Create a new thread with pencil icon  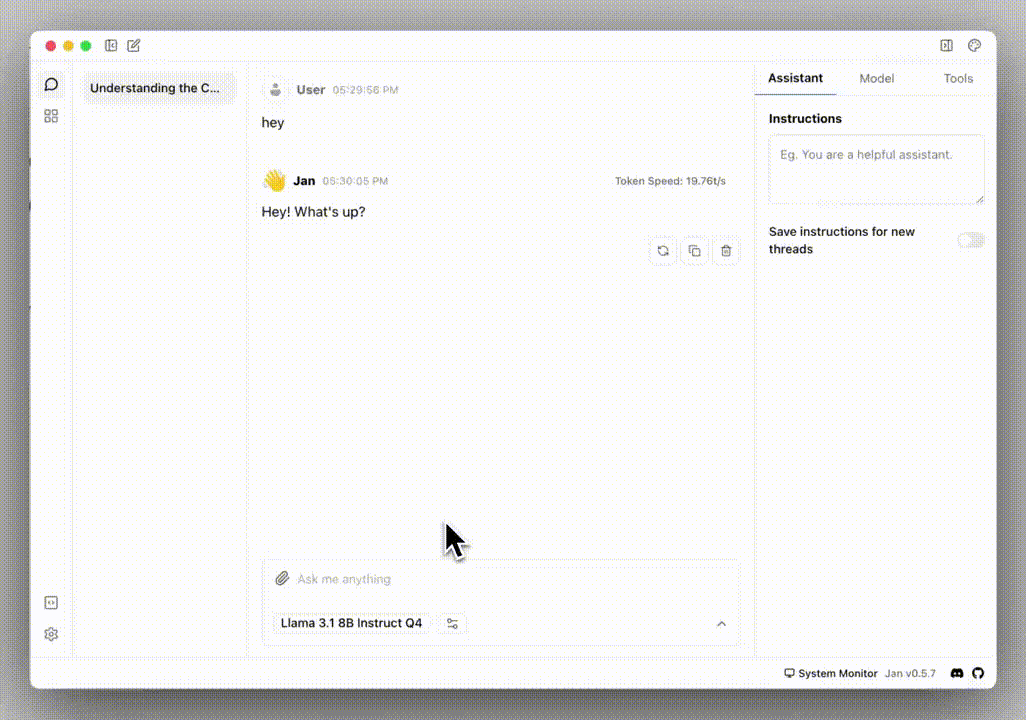coord(133,45)
